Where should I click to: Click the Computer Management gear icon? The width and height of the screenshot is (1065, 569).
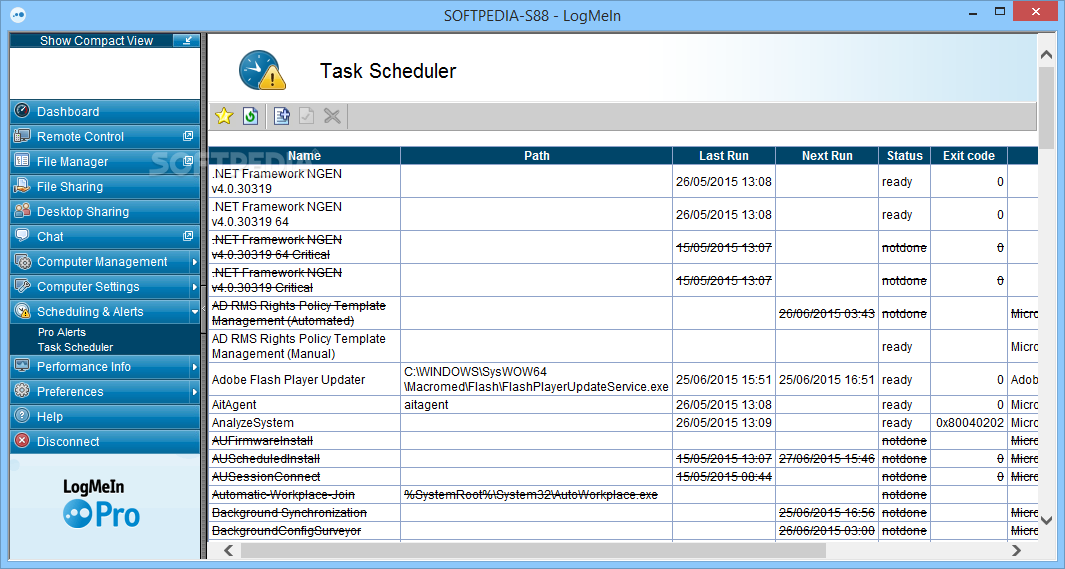[22, 261]
